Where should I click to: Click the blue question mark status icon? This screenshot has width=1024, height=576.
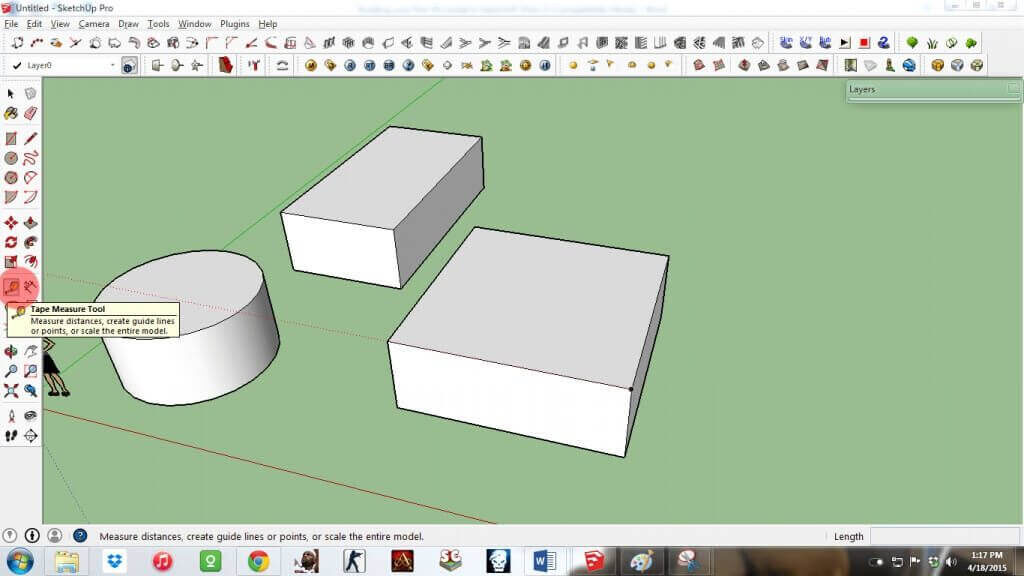click(x=80, y=536)
